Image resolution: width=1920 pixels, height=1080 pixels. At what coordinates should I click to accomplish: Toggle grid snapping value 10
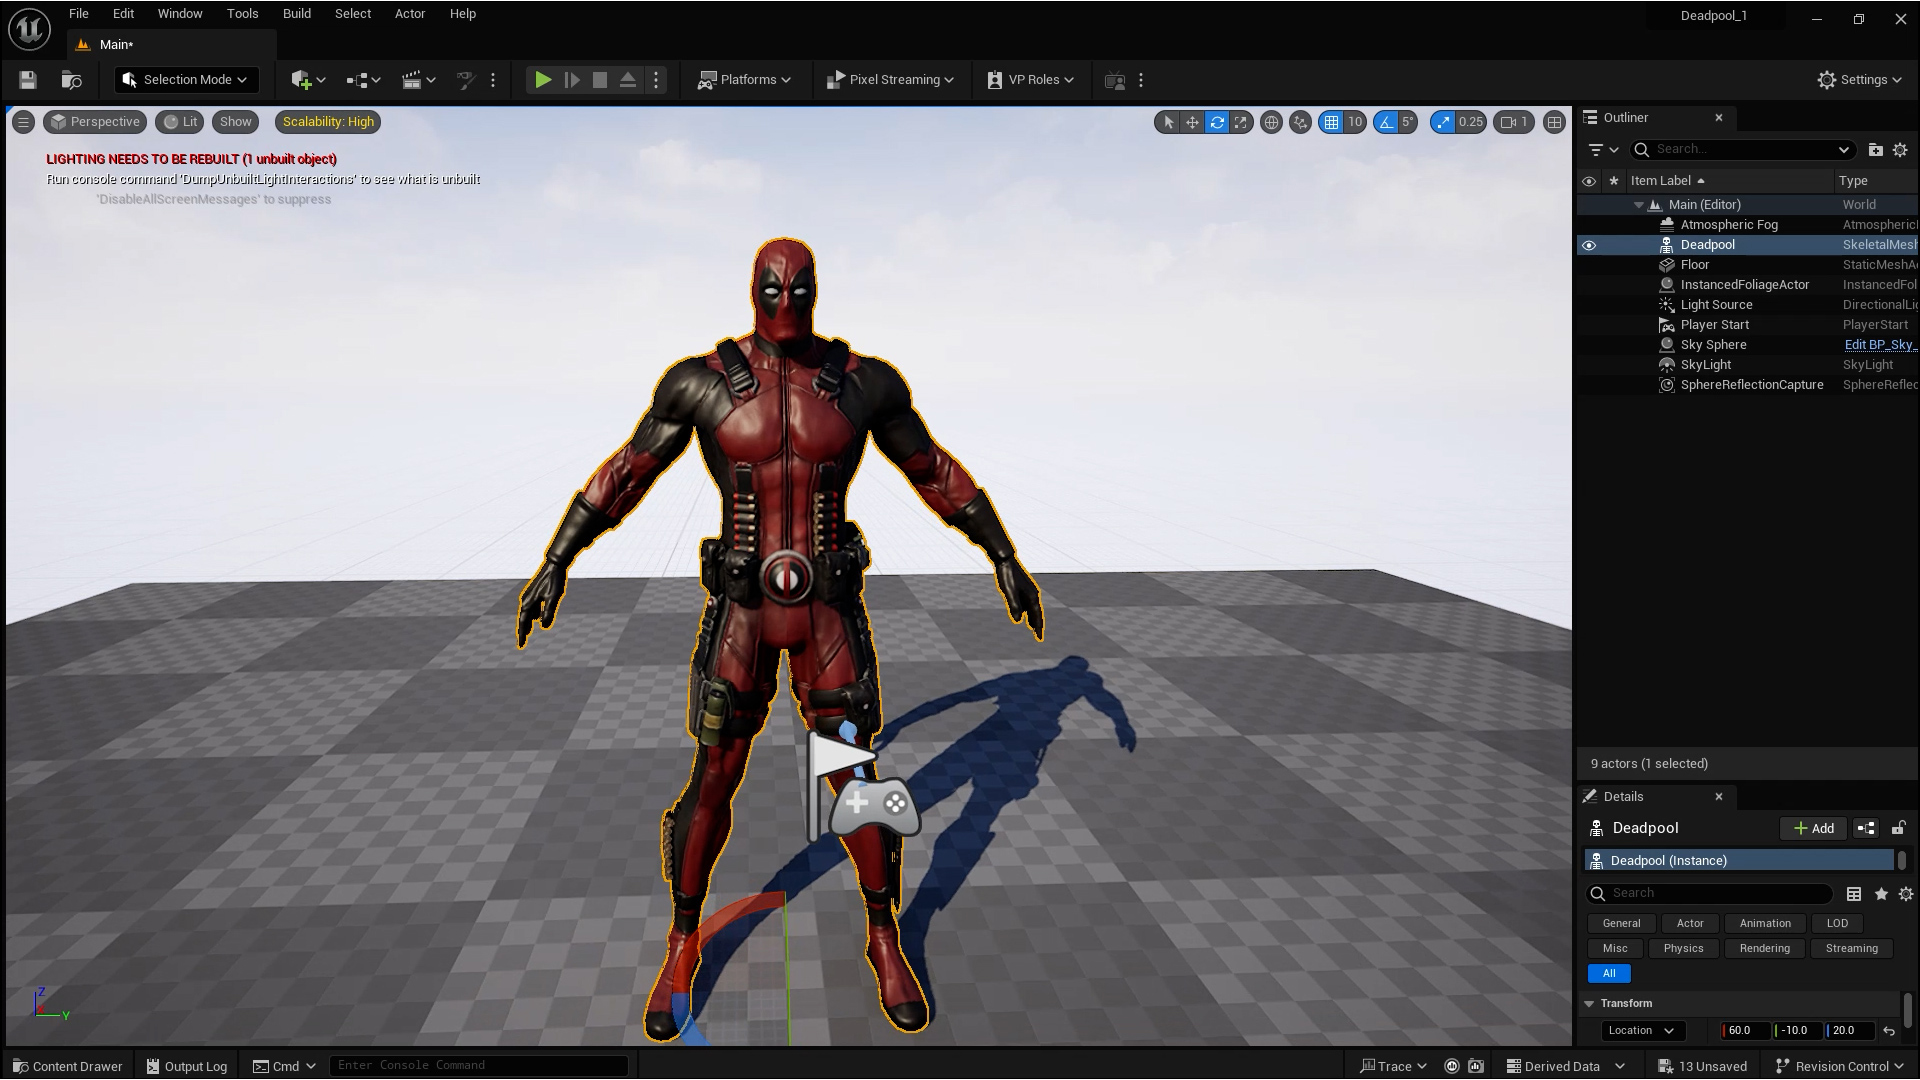coord(1343,122)
